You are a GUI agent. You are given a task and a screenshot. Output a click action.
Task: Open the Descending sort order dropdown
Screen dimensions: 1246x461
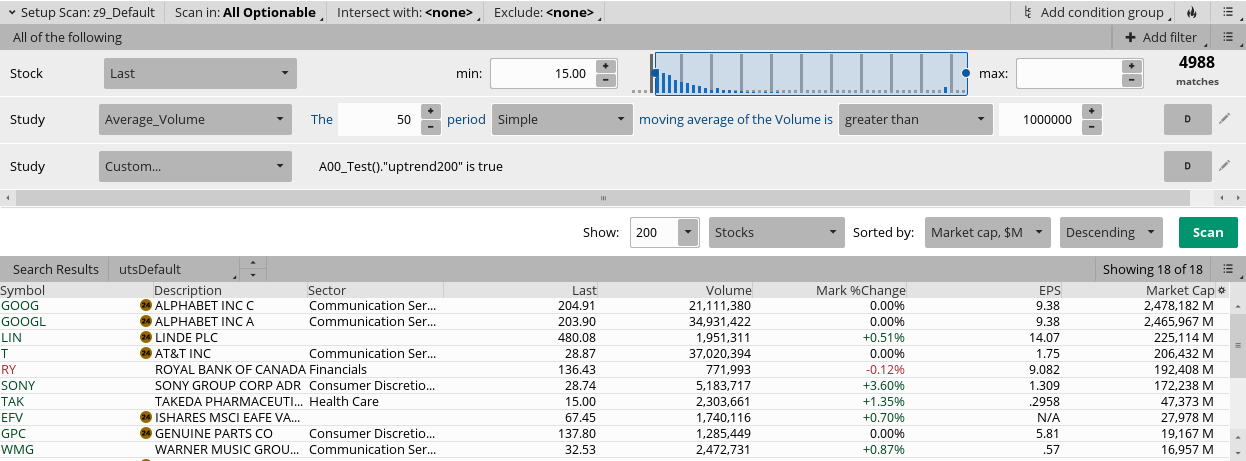pos(1111,232)
